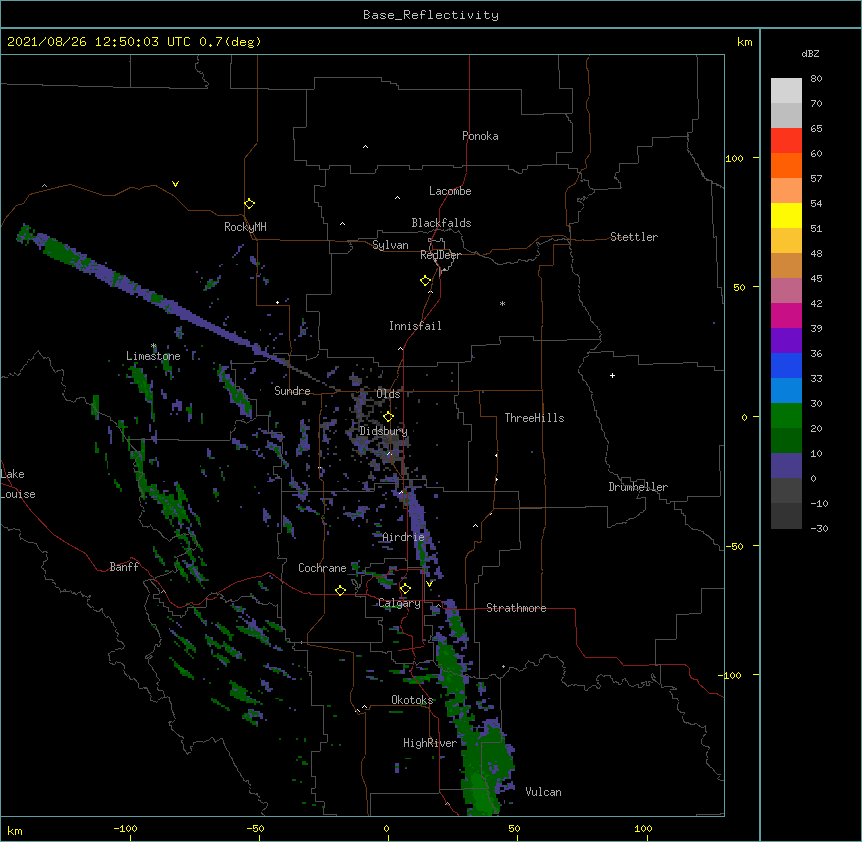Click the Didsbury label
862x842 pixels.
pyautogui.click(x=384, y=431)
